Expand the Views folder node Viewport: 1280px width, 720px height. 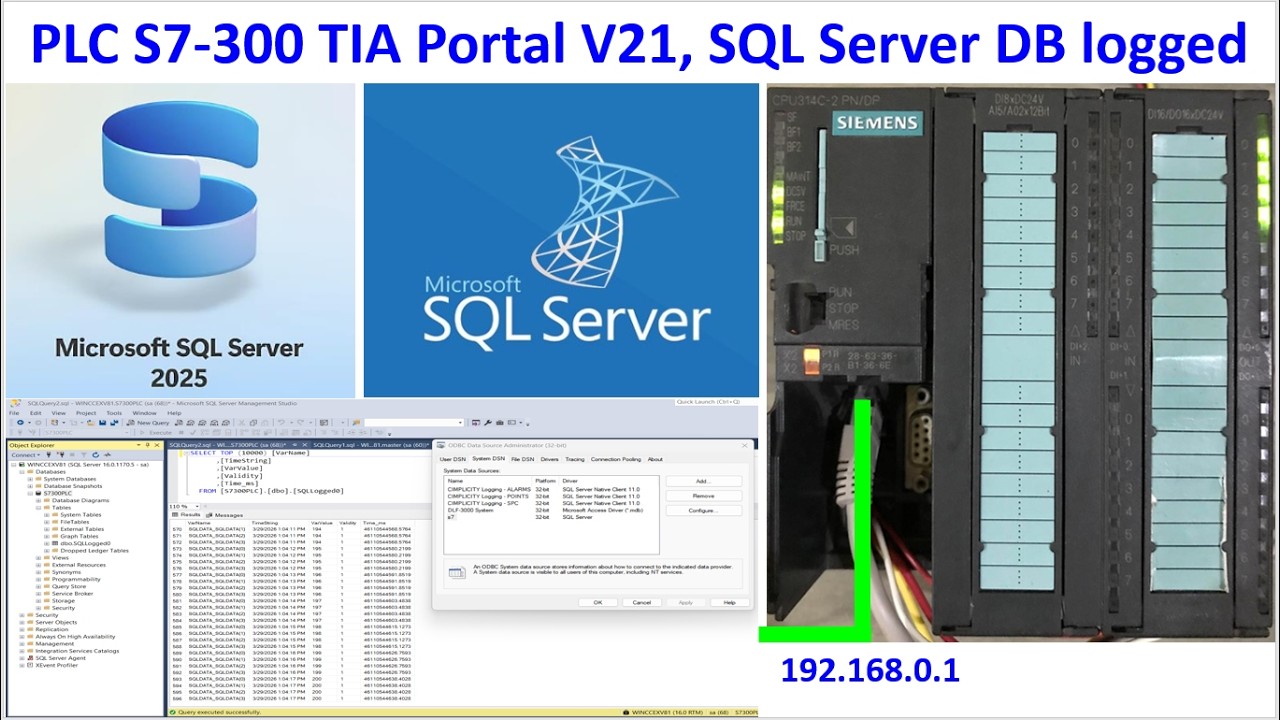(x=38, y=558)
